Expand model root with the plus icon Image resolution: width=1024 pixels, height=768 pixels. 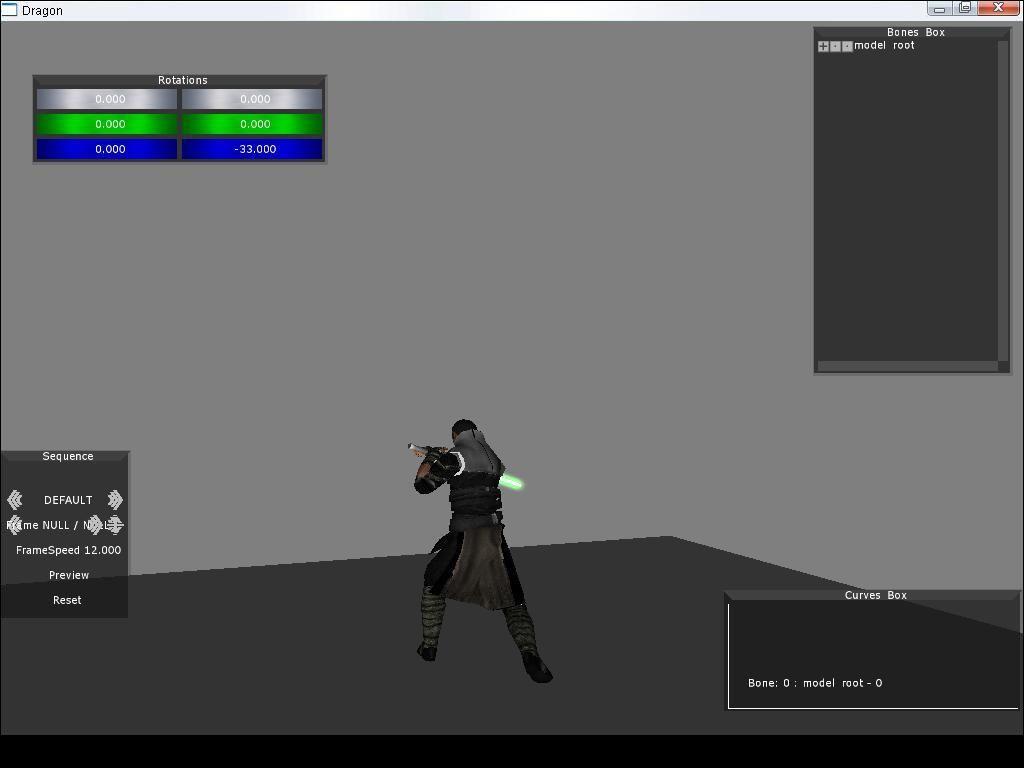tap(823, 46)
